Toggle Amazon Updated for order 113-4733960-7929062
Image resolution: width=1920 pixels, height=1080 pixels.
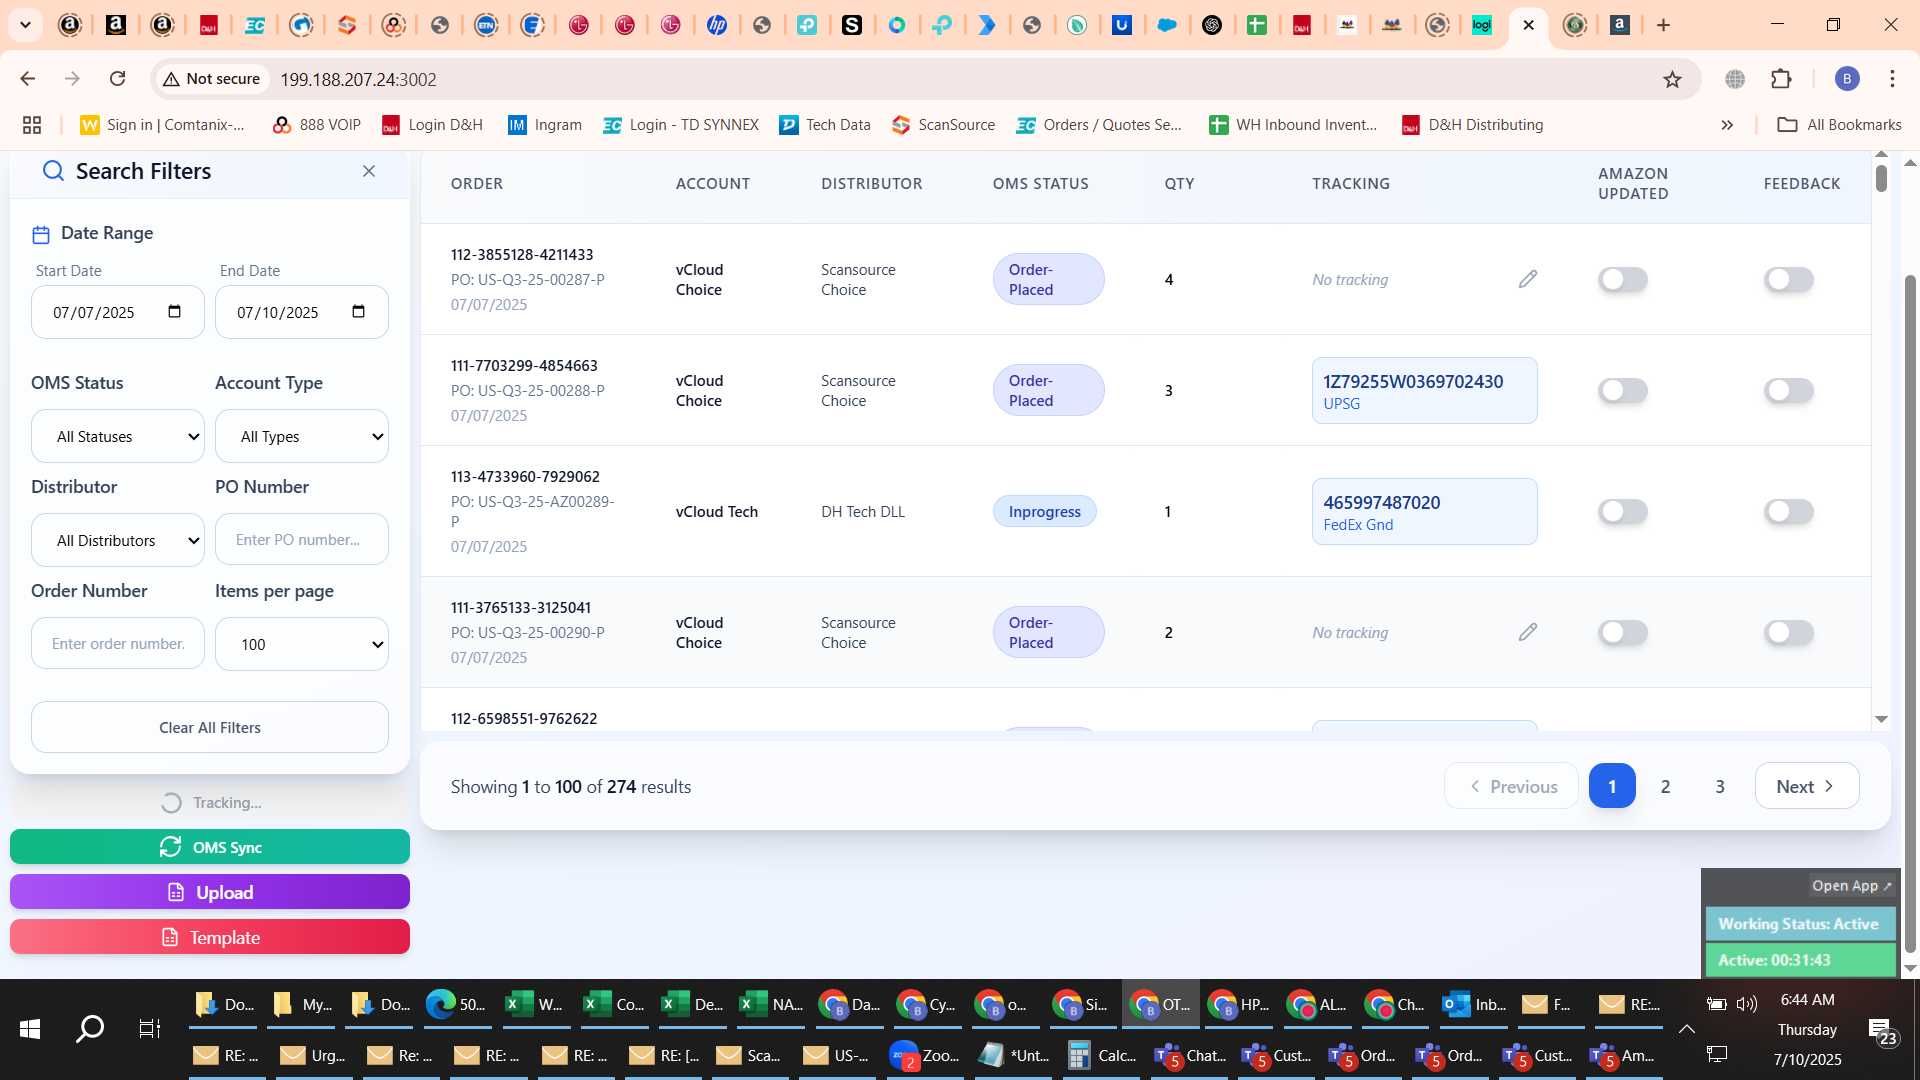(x=1622, y=511)
